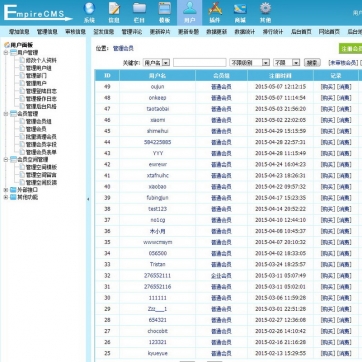Click 消费 record for user Tristan
Image resolution: width=362 pixels, height=362 pixels.
(344, 265)
